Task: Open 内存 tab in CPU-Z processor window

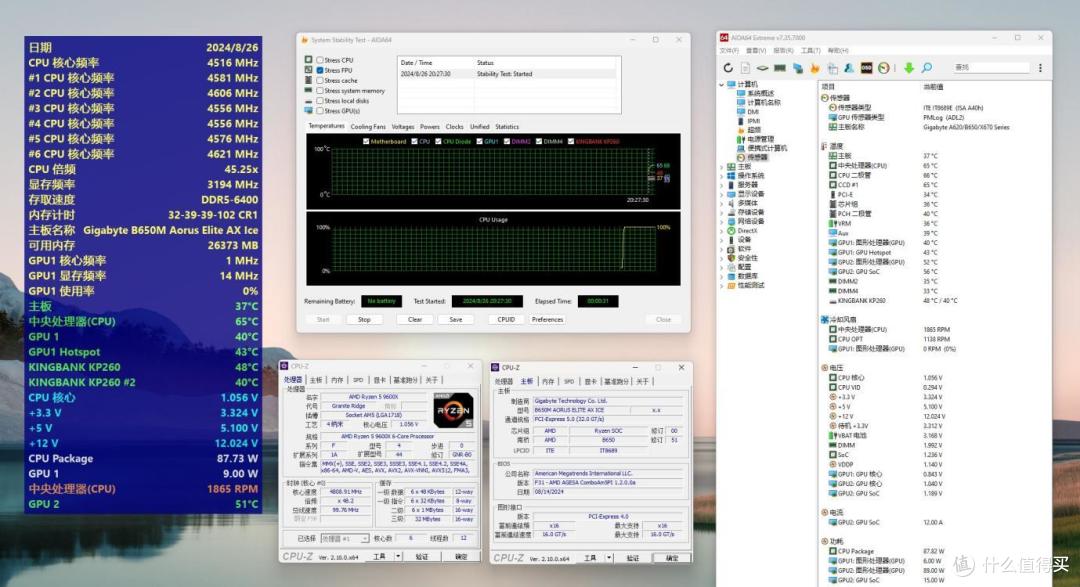Action: pos(337,380)
